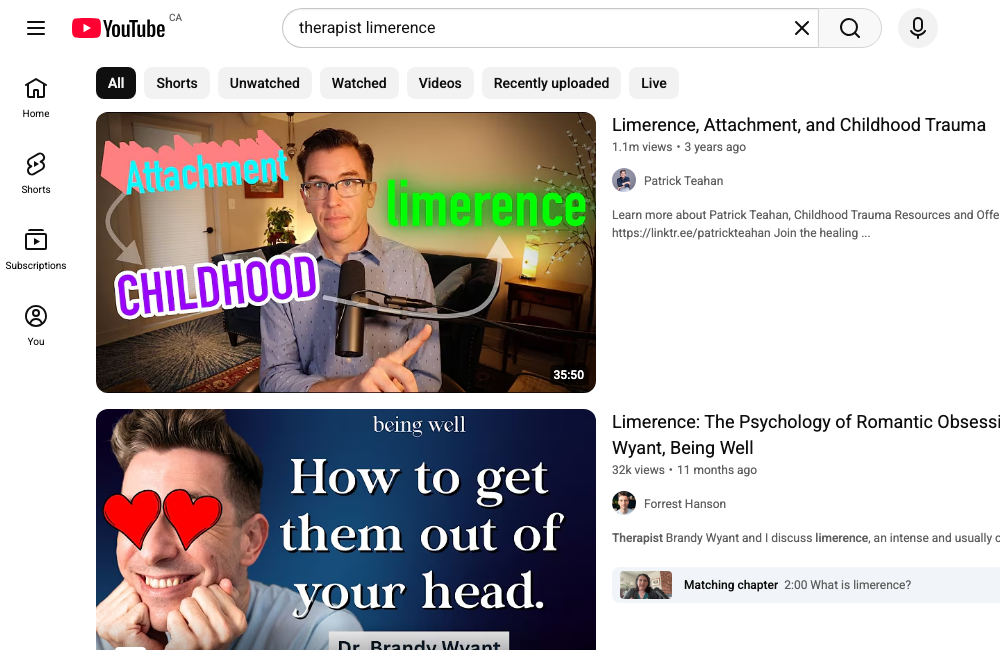
Task: Open the Forrest Hanson channel avatar
Action: [624, 503]
